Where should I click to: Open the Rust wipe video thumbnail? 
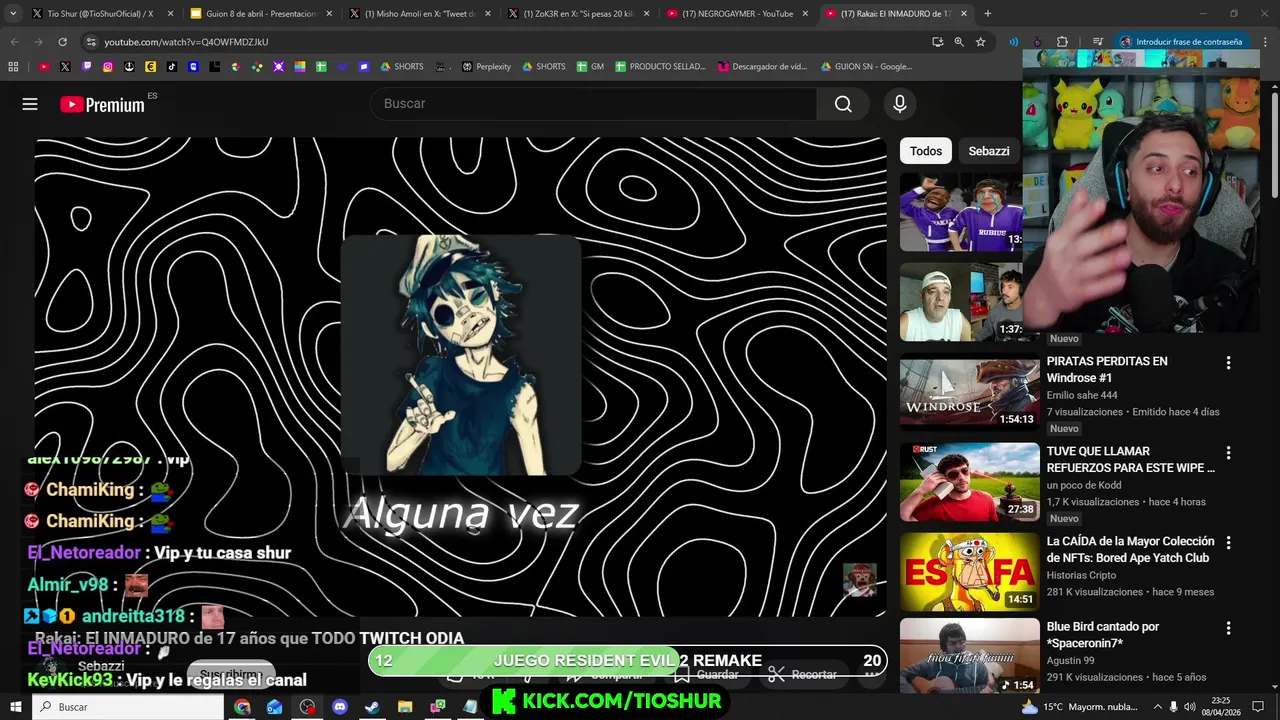pos(969,481)
